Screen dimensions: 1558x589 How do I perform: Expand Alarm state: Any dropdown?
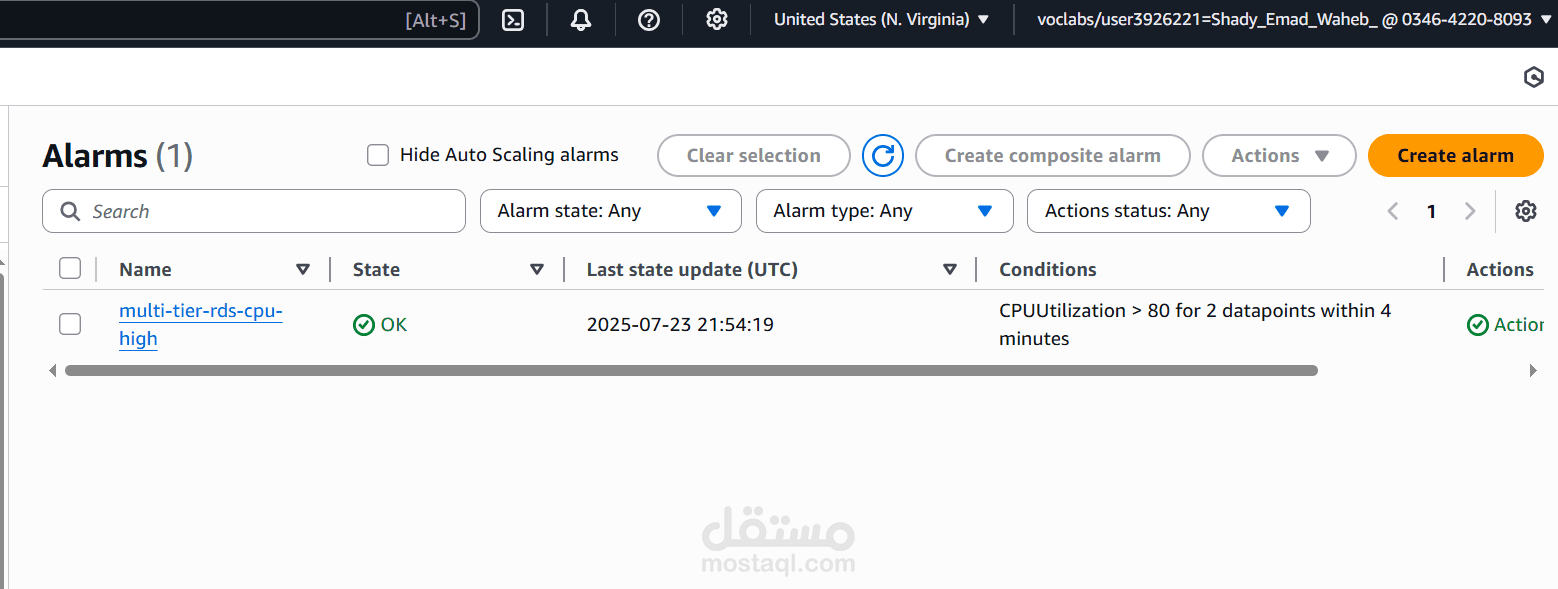[611, 211]
